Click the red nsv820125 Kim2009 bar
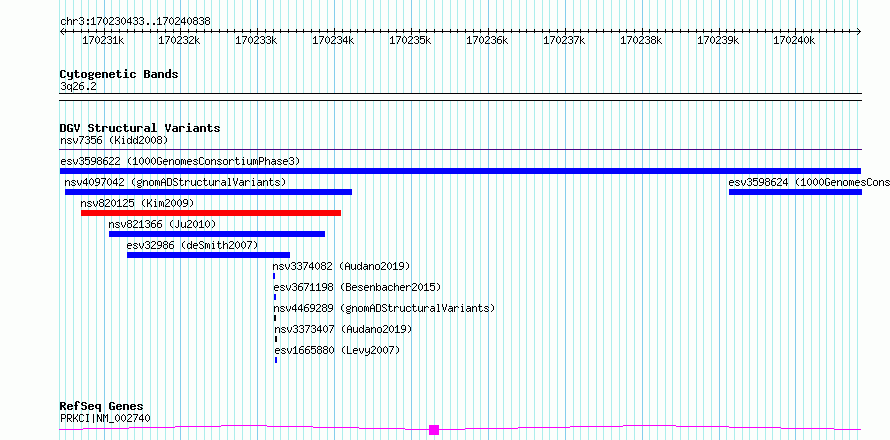 [x=211, y=213]
